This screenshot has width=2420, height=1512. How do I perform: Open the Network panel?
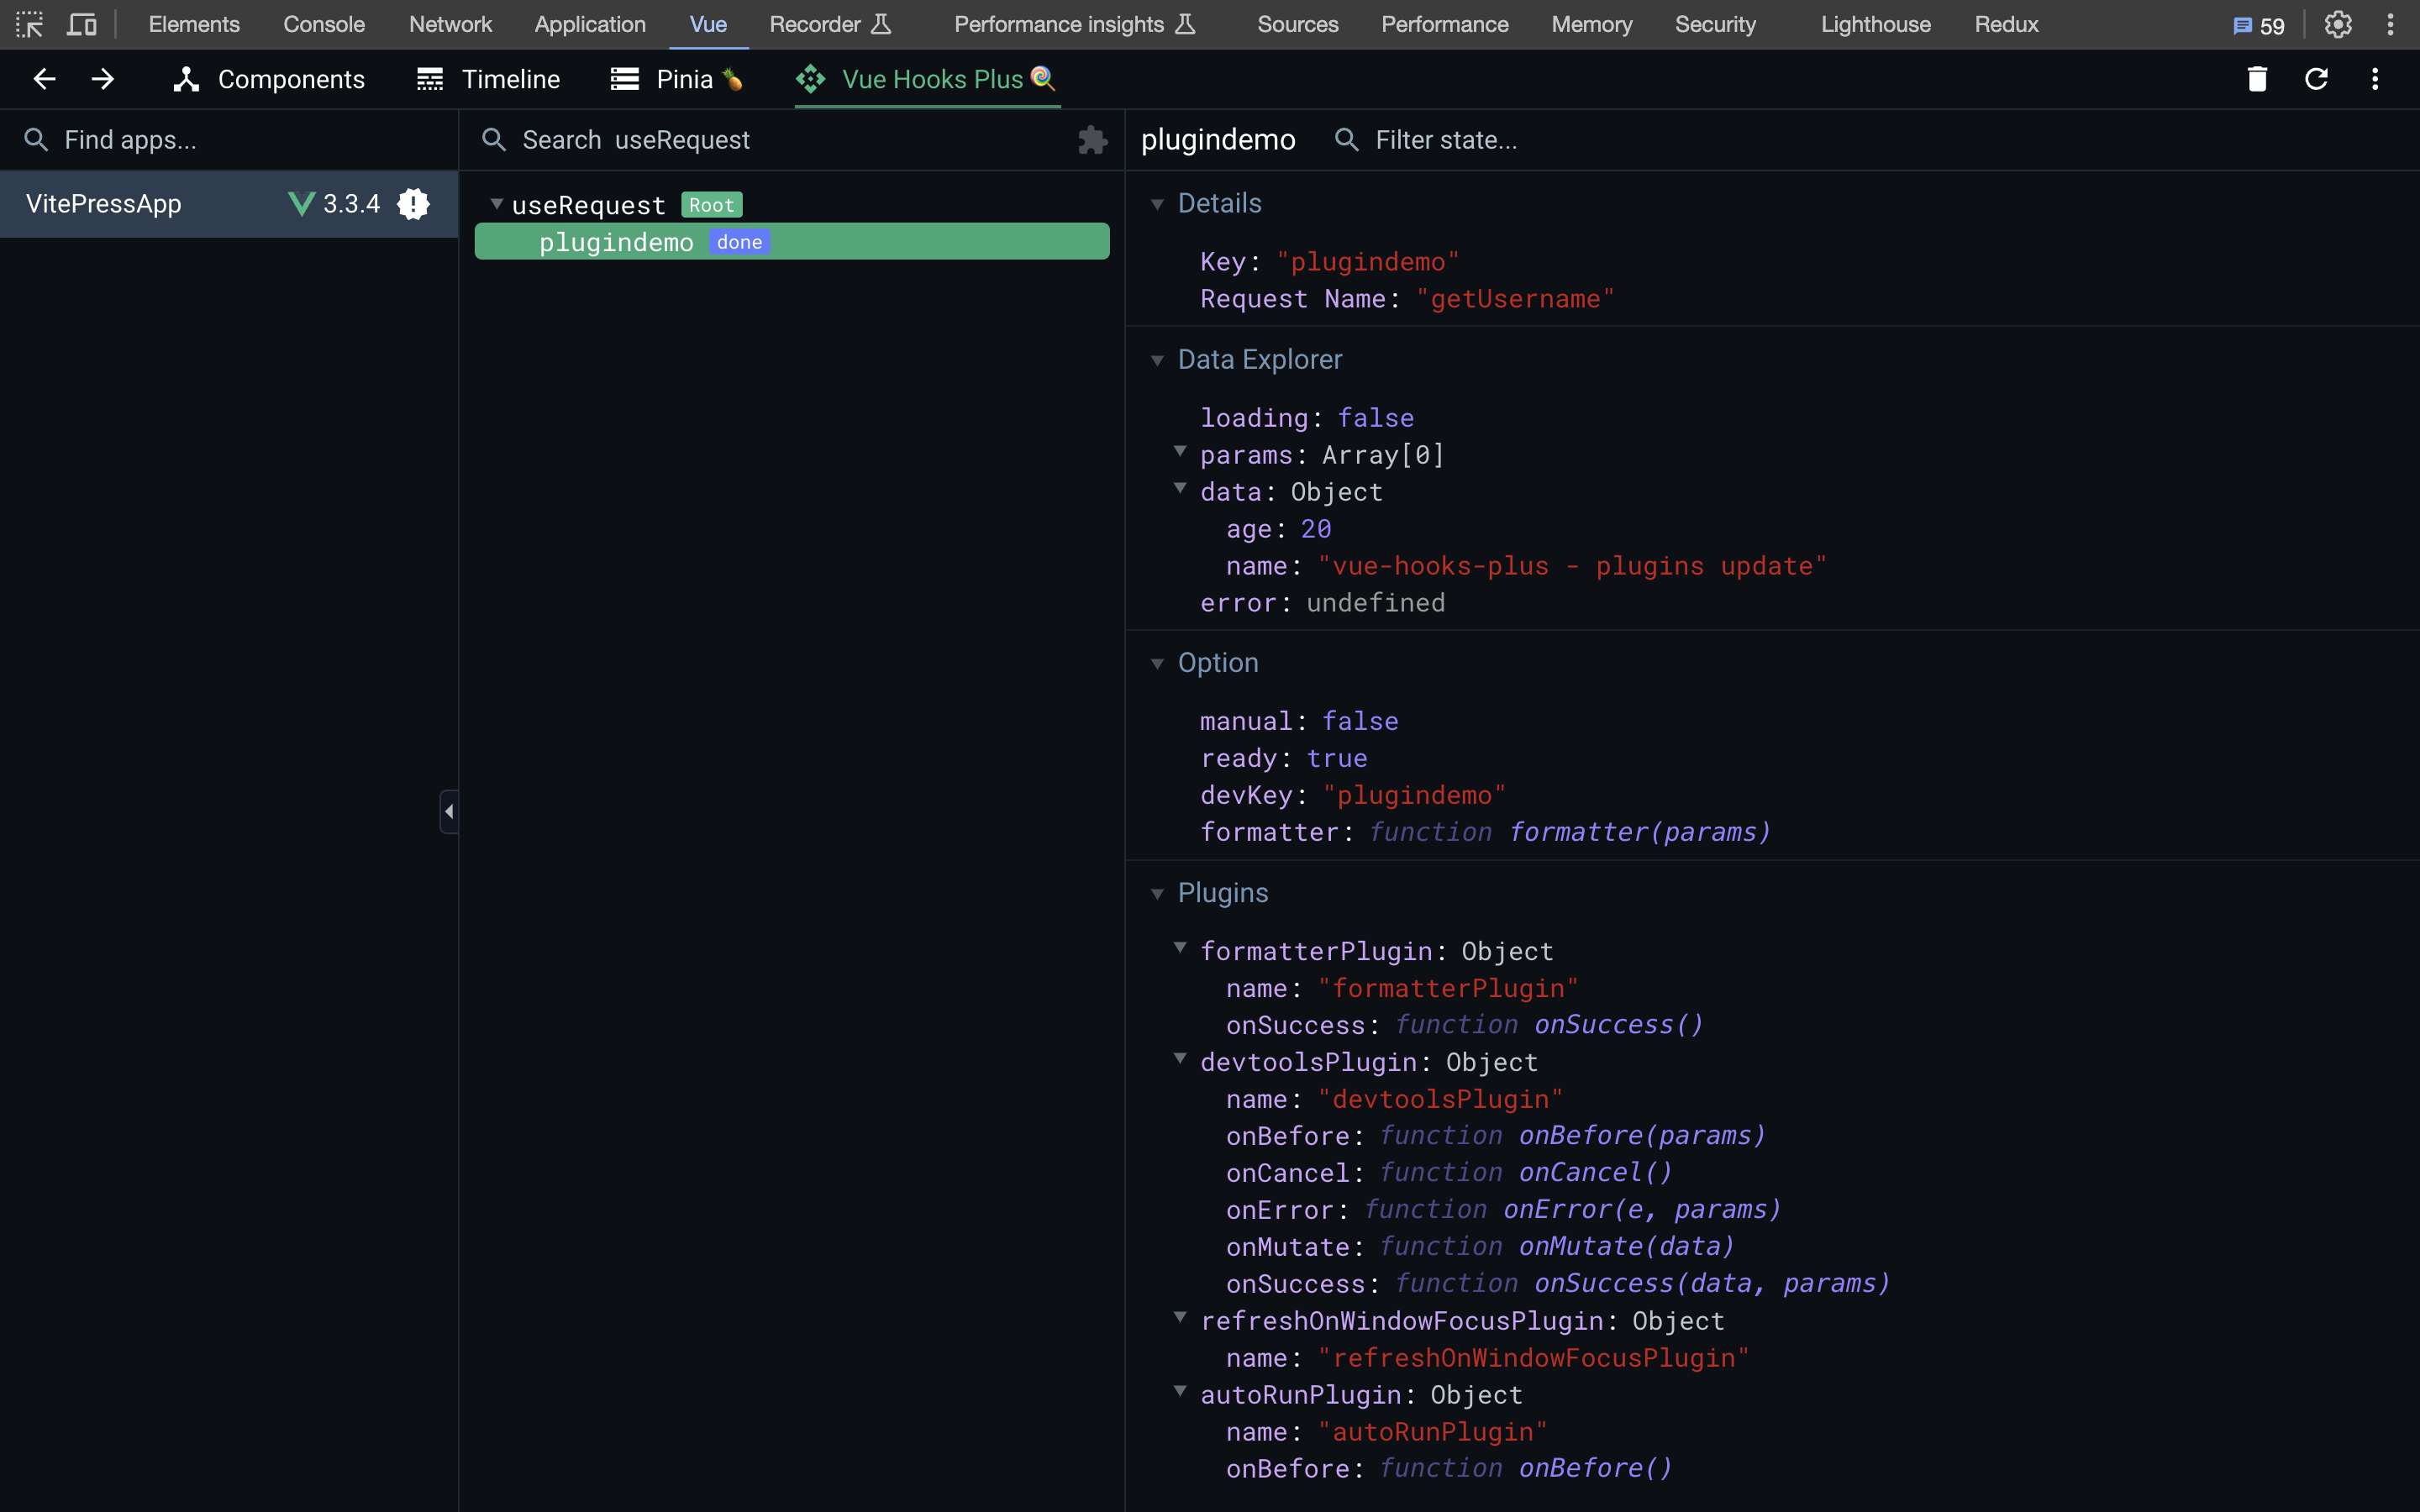[x=450, y=24]
